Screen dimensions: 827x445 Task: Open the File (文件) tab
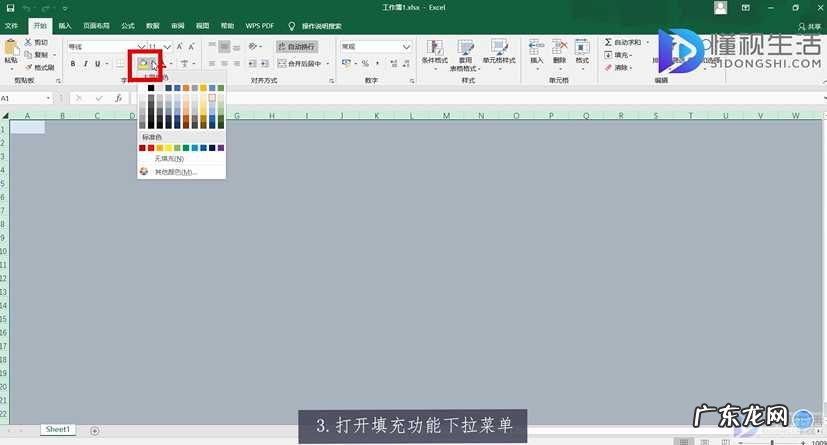point(11,26)
